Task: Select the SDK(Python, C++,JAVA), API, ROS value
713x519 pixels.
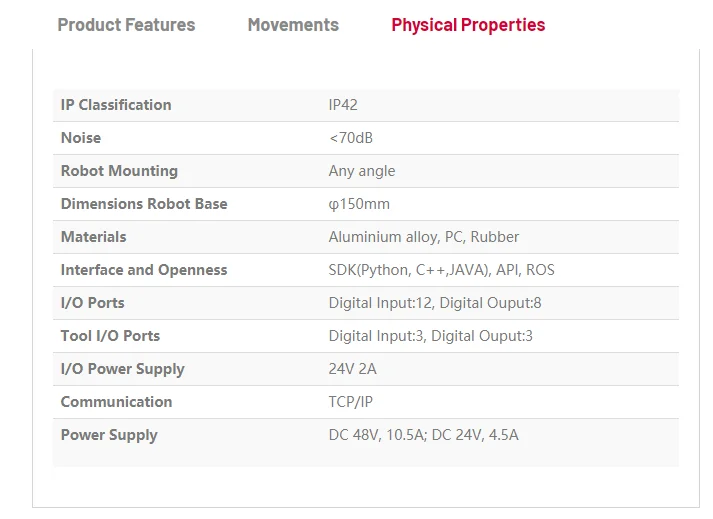Action: tap(441, 270)
